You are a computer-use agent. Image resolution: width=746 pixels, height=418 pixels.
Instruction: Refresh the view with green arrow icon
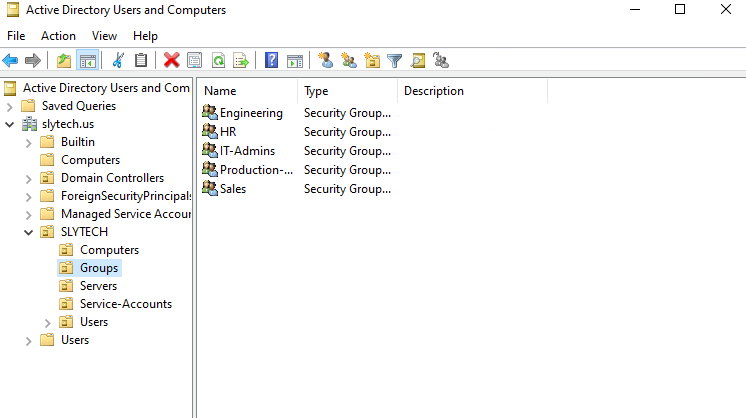point(218,60)
